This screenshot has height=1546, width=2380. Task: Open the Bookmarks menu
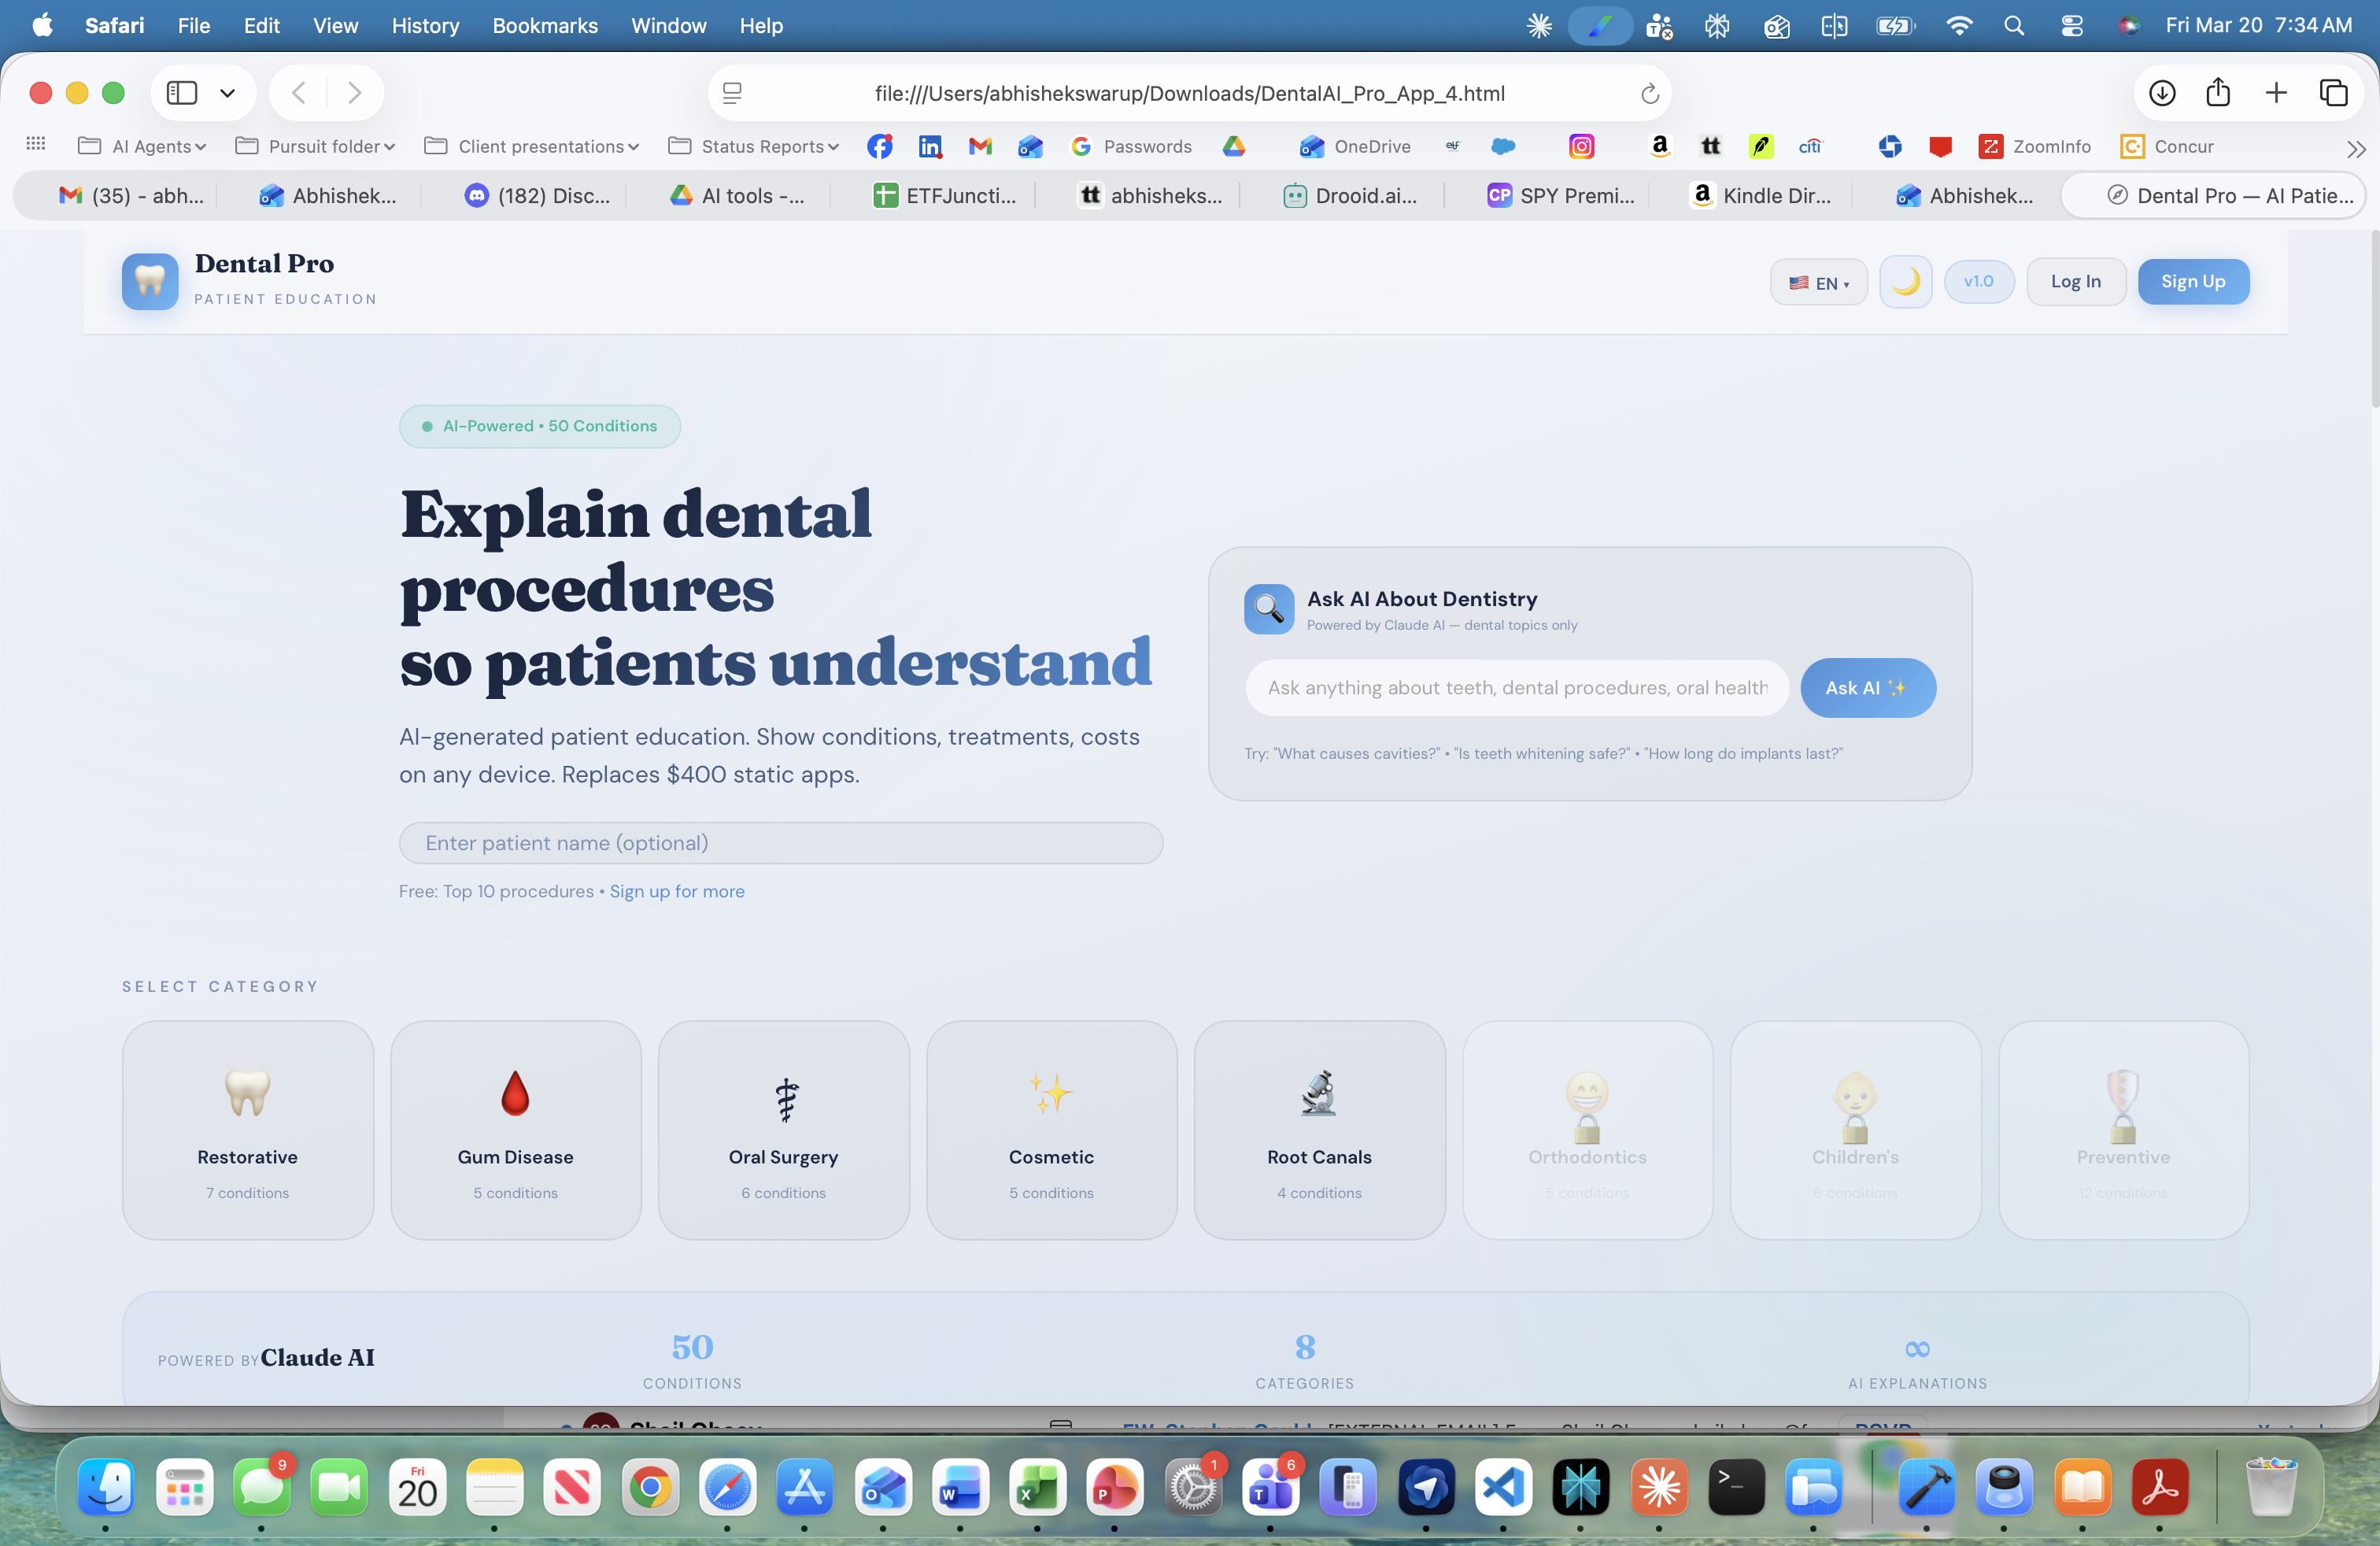[x=544, y=26]
